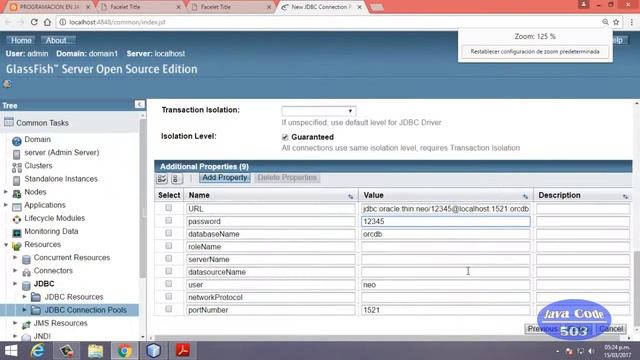This screenshot has height=360, width=640.
Task: Switch to first Facelet Title tab
Action: (140, 7)
